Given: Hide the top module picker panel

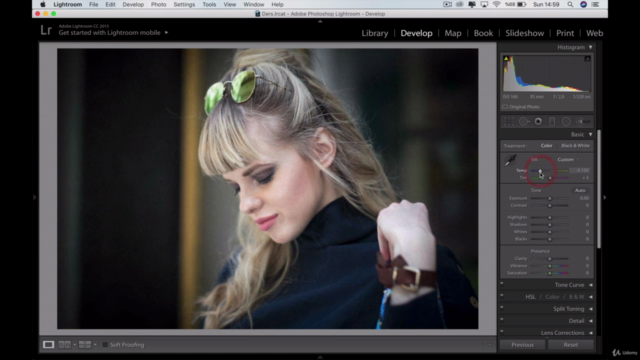Looking at the screenshot, I should [x=320, y=21].
